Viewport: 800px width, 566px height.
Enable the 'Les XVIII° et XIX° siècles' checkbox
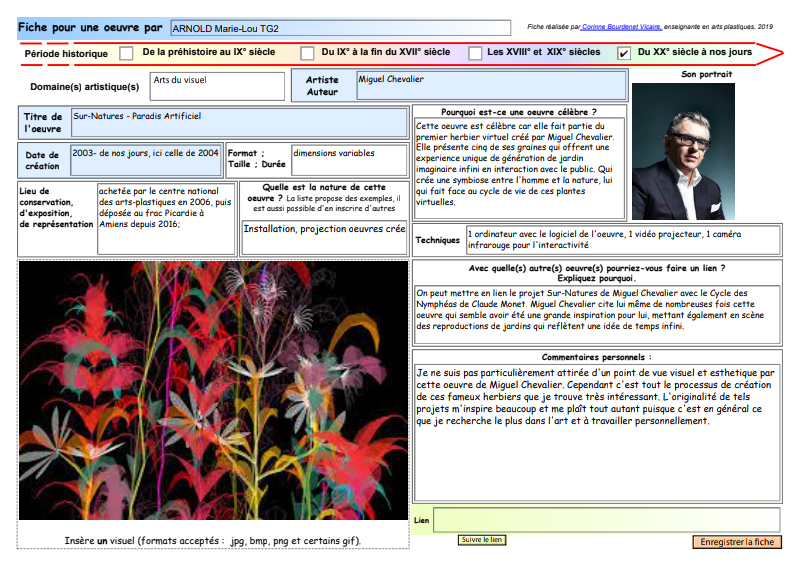474,53
